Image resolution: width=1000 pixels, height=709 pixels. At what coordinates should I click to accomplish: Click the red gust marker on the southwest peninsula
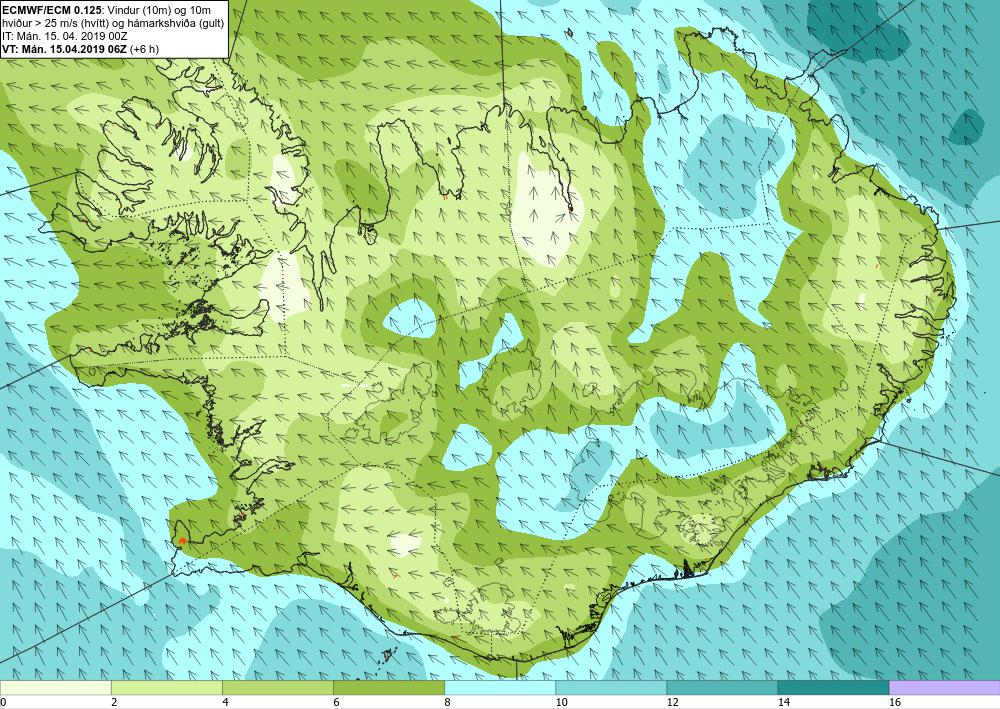point(182,541)
